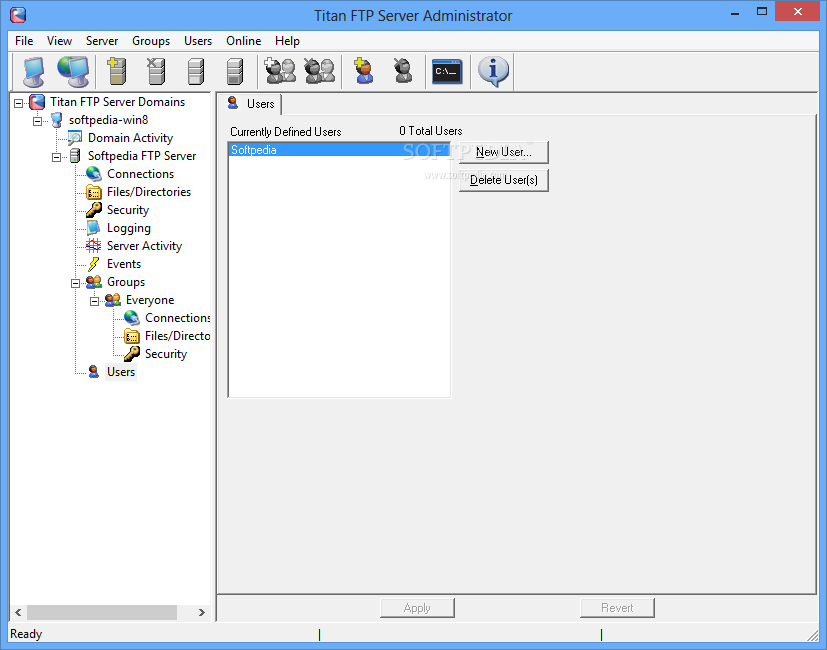Click the add new group toolbar icon
This screenshot has width=827, height=650.
280,71
